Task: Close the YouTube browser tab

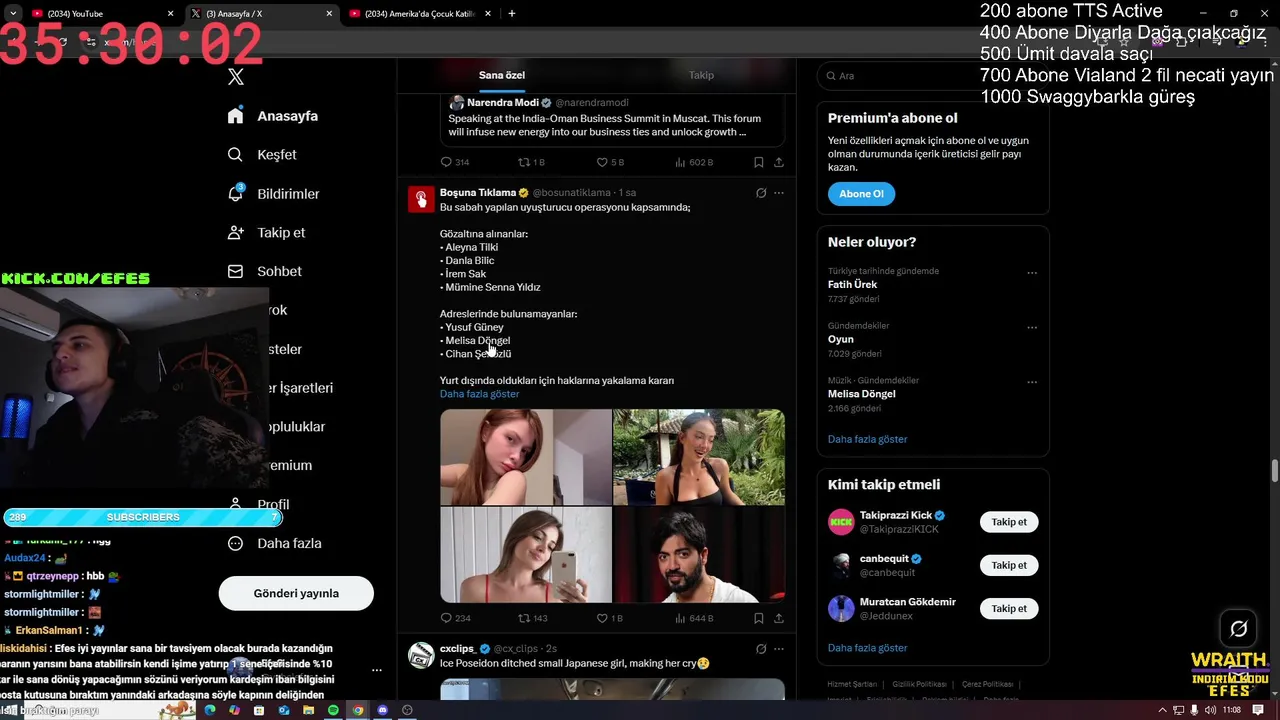Action: tap(171, 14)
